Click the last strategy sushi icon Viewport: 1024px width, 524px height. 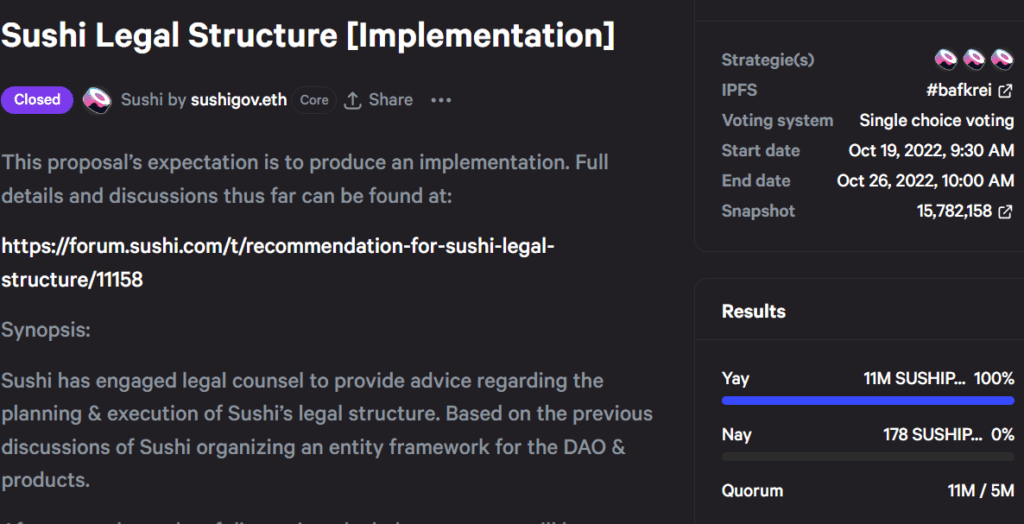click(1002, 59)
